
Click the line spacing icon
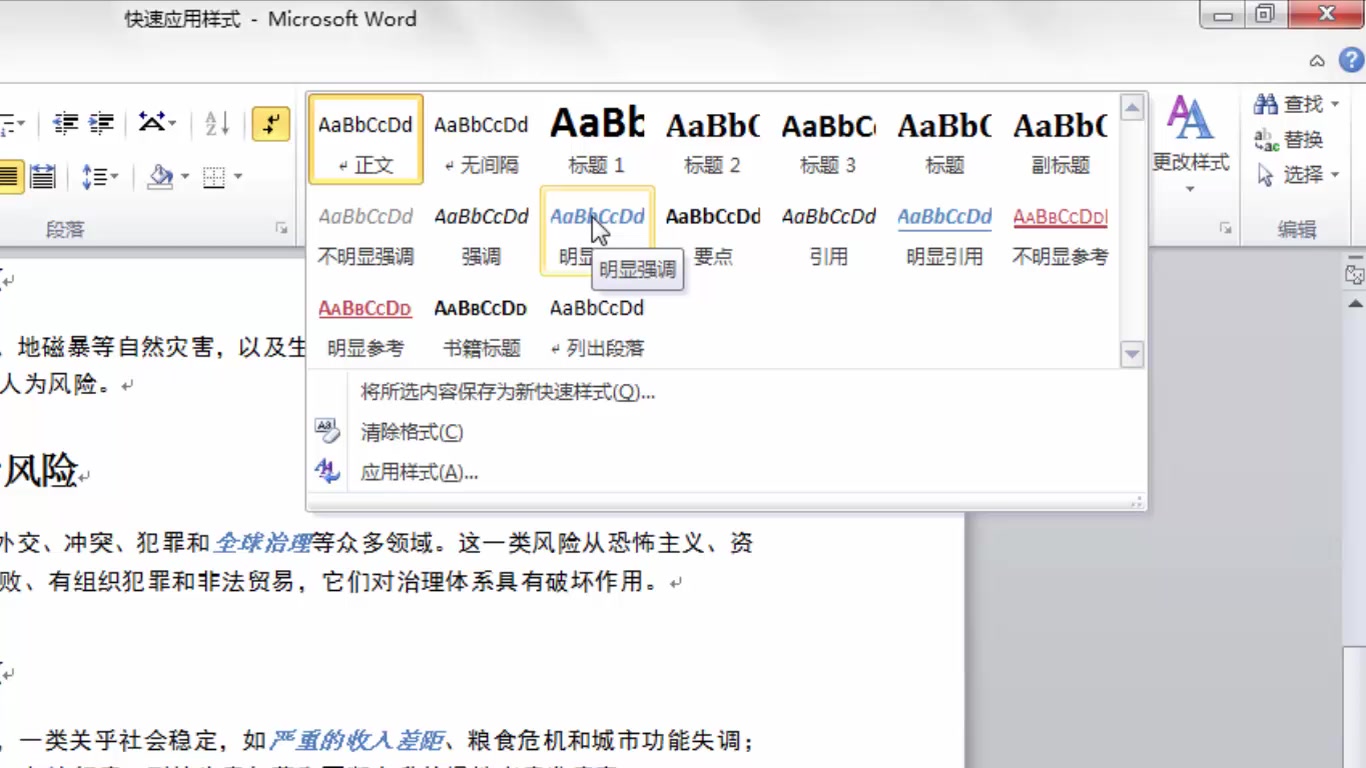point(93,177)
